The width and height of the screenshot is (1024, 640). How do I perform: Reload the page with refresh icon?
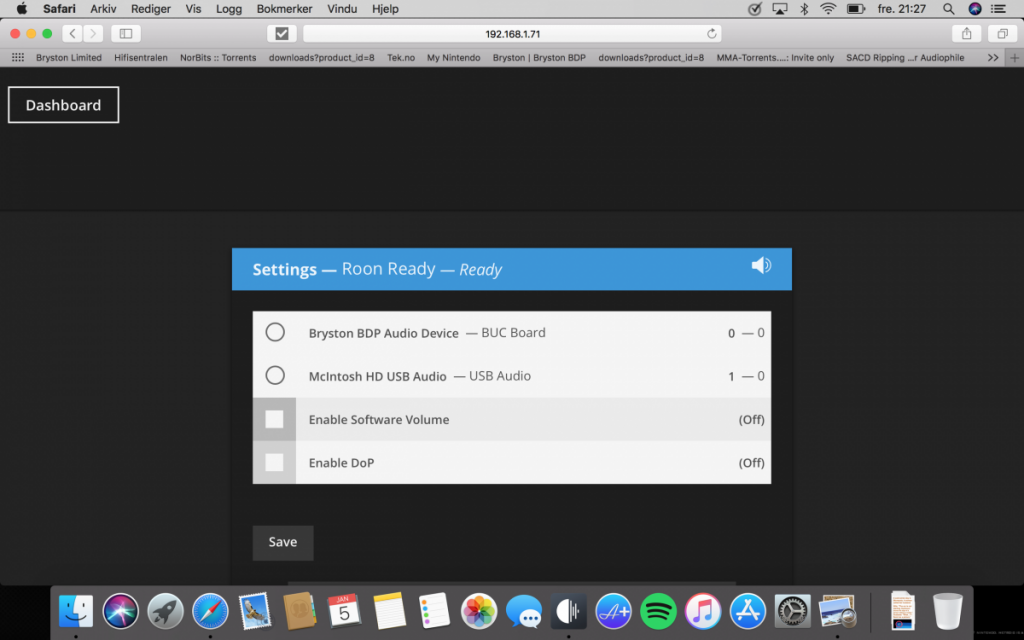(x=711, y=33)
